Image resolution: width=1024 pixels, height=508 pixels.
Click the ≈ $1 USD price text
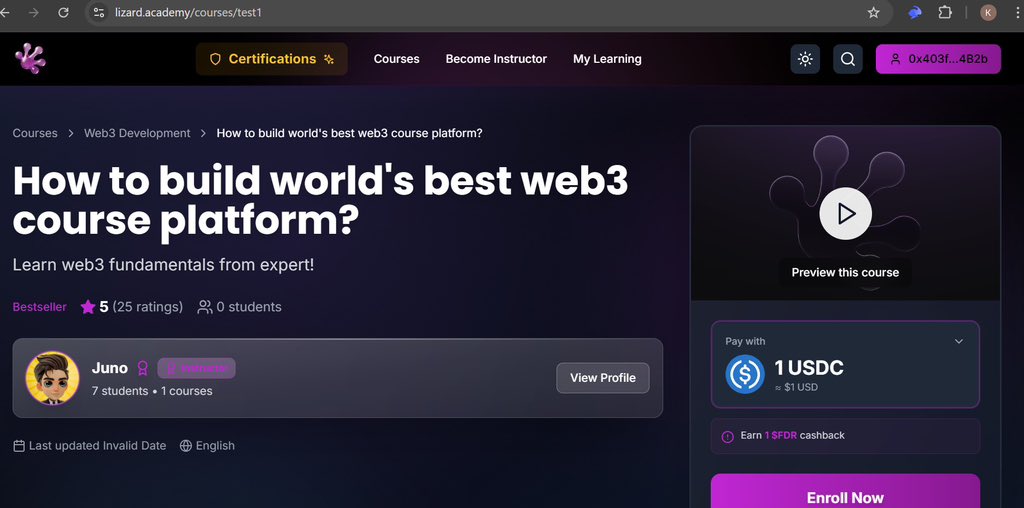(x=796, y=387)
